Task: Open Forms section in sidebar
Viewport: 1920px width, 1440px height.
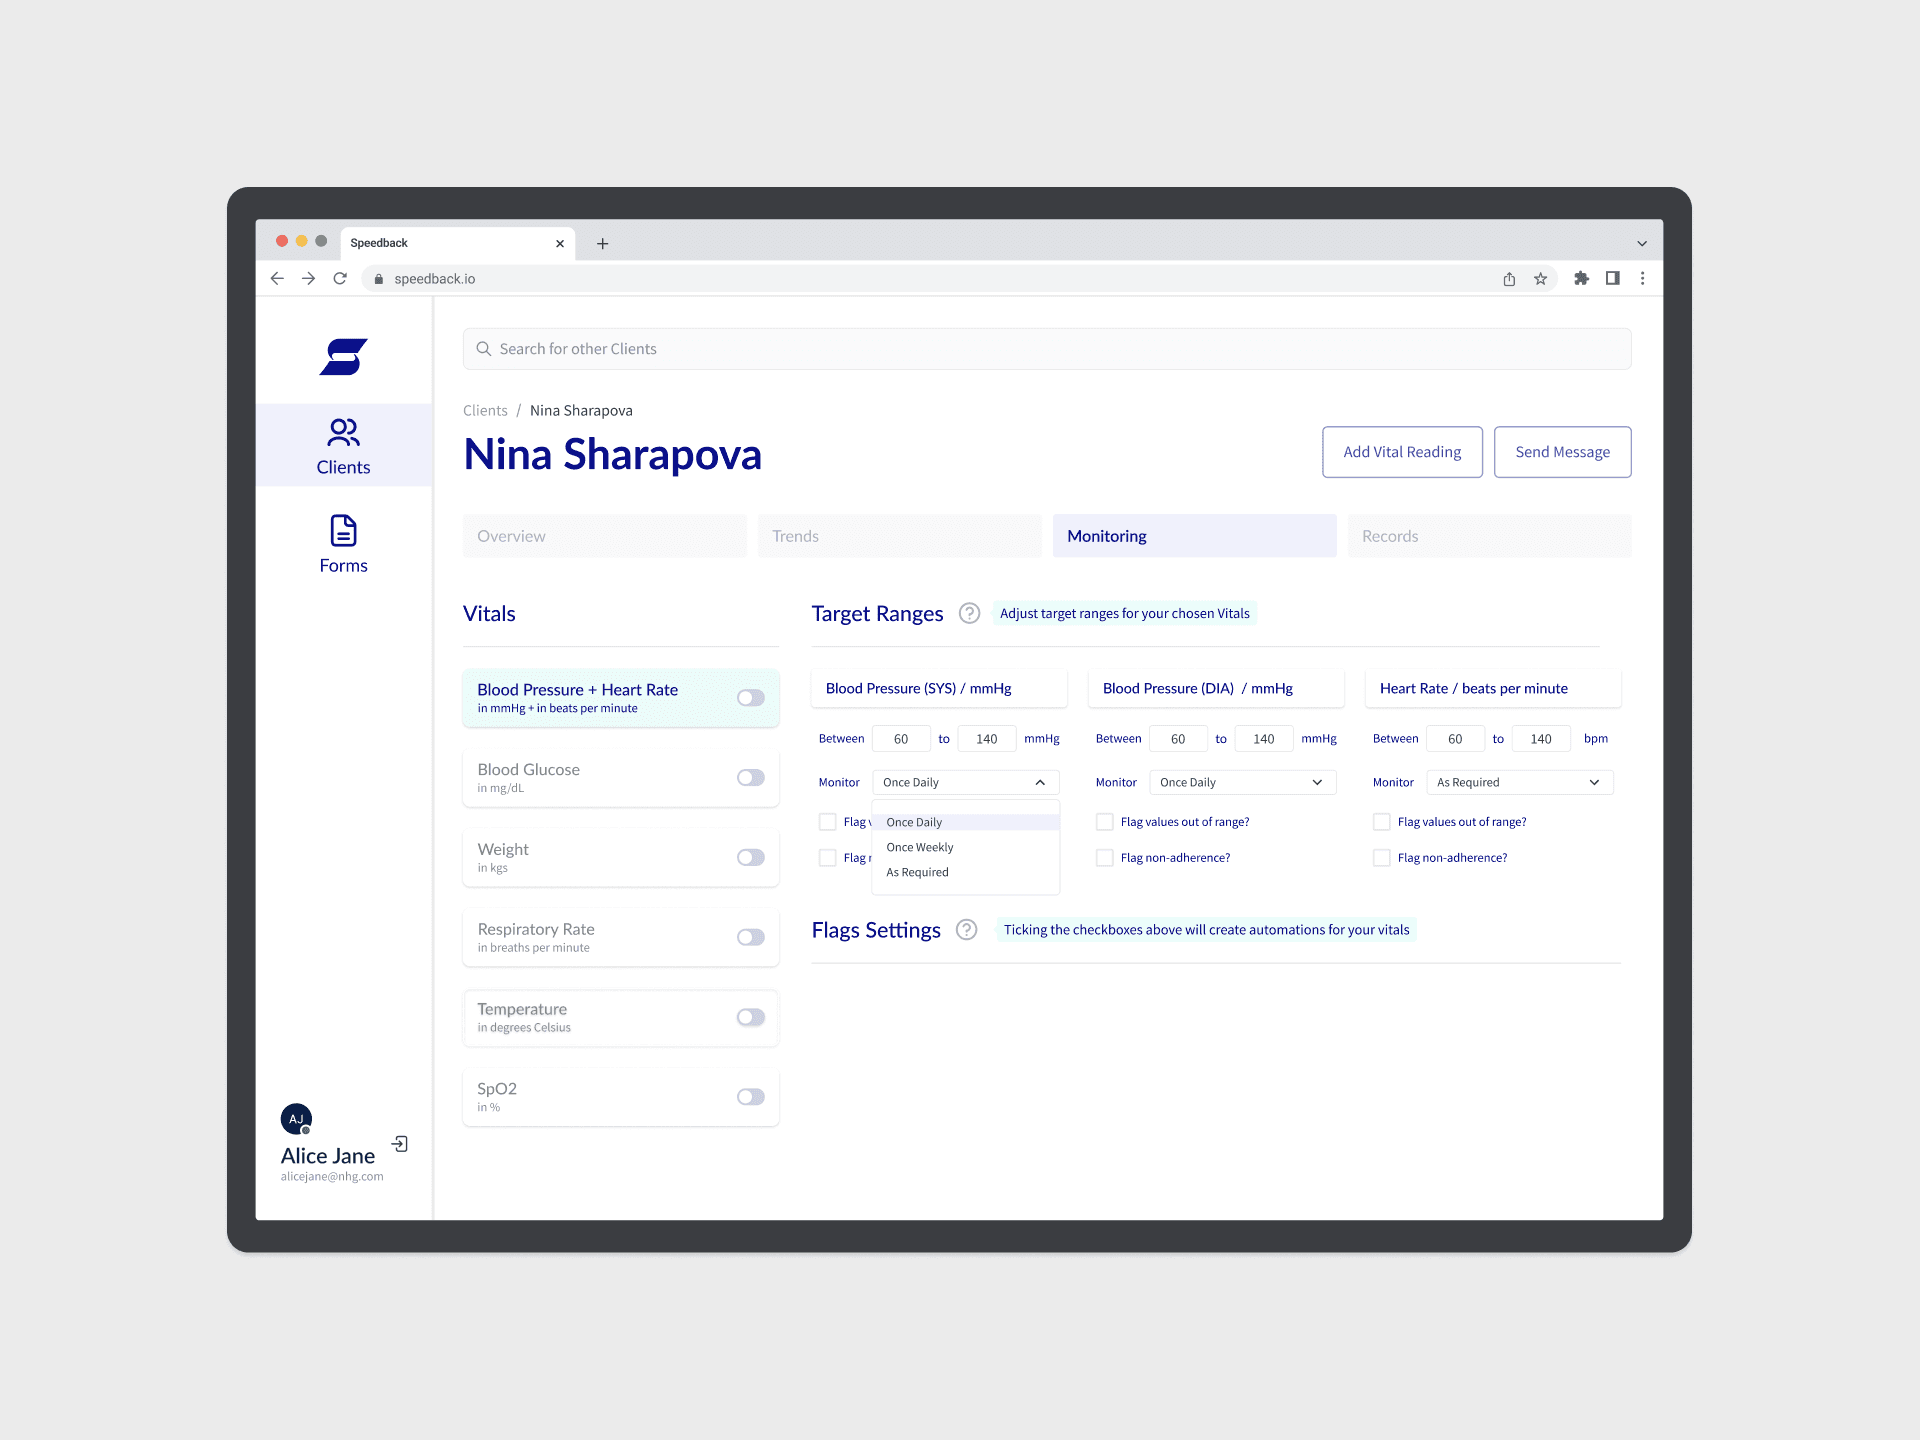Action: [343, 544]
